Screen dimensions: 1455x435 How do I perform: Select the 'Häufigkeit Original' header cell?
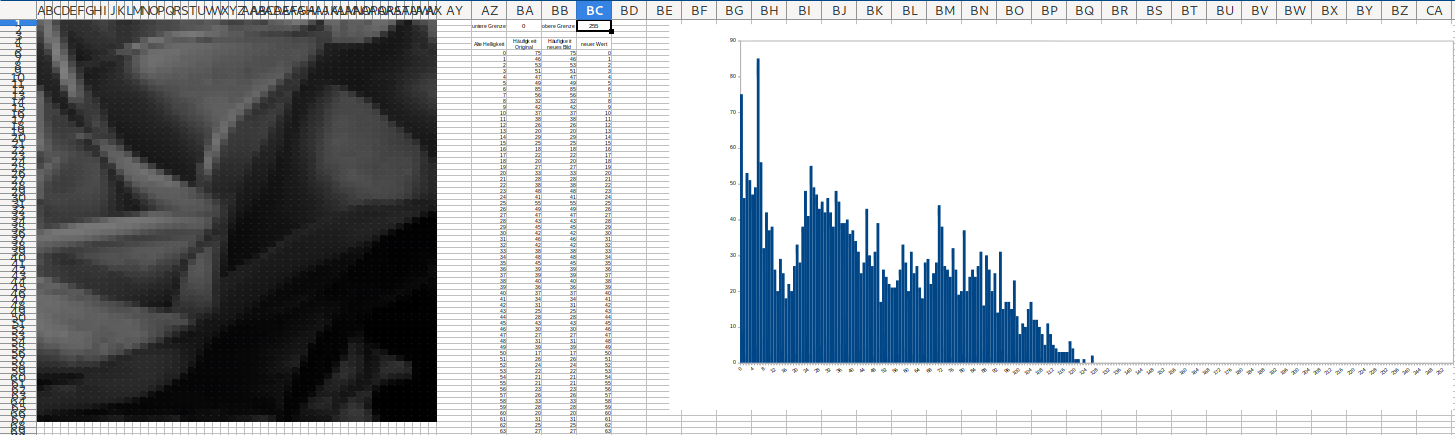(524, 44)
